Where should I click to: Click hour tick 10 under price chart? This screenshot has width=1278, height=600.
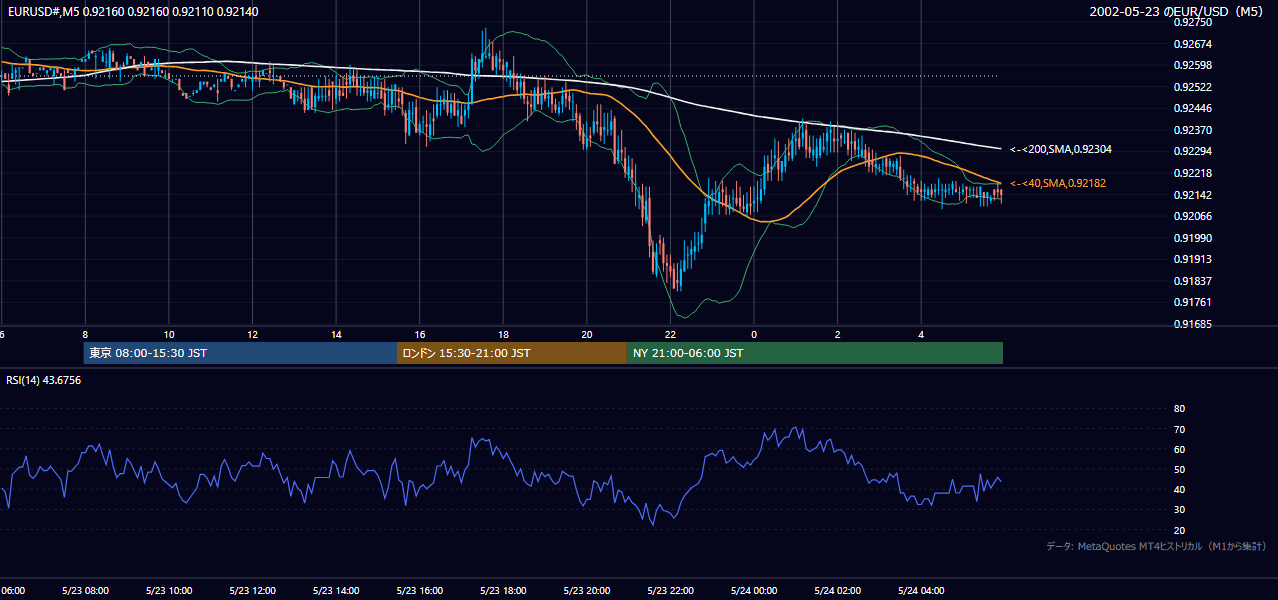tap(169, 334)
